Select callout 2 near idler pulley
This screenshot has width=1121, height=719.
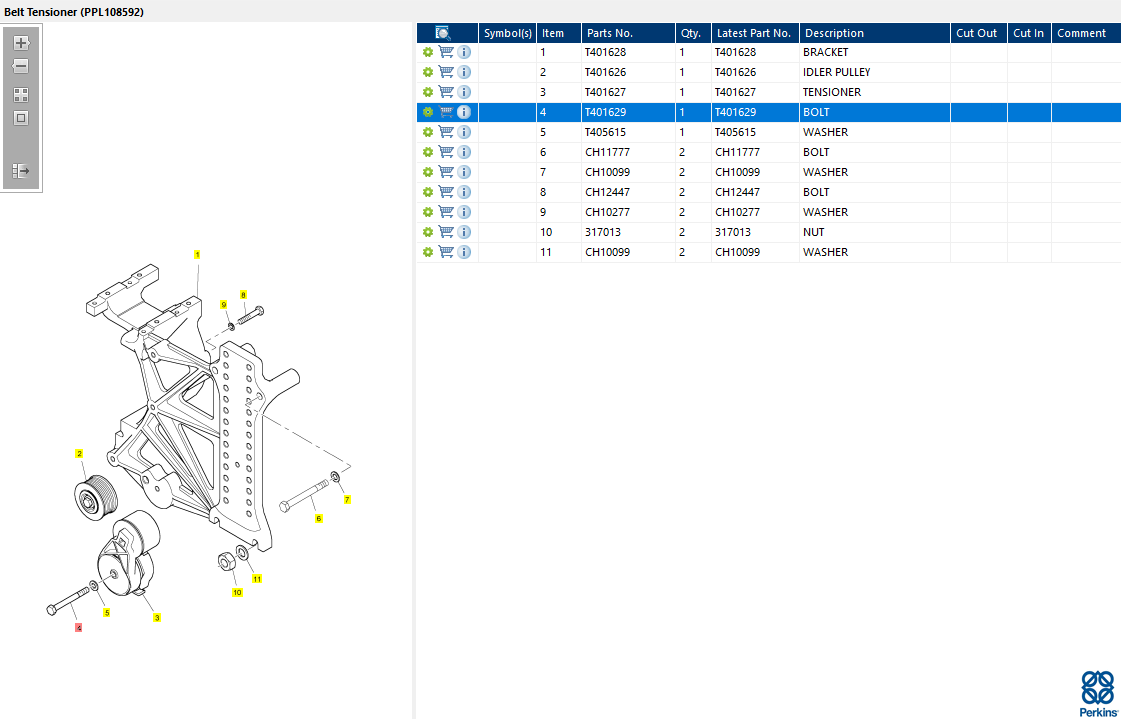pos(79,453)
